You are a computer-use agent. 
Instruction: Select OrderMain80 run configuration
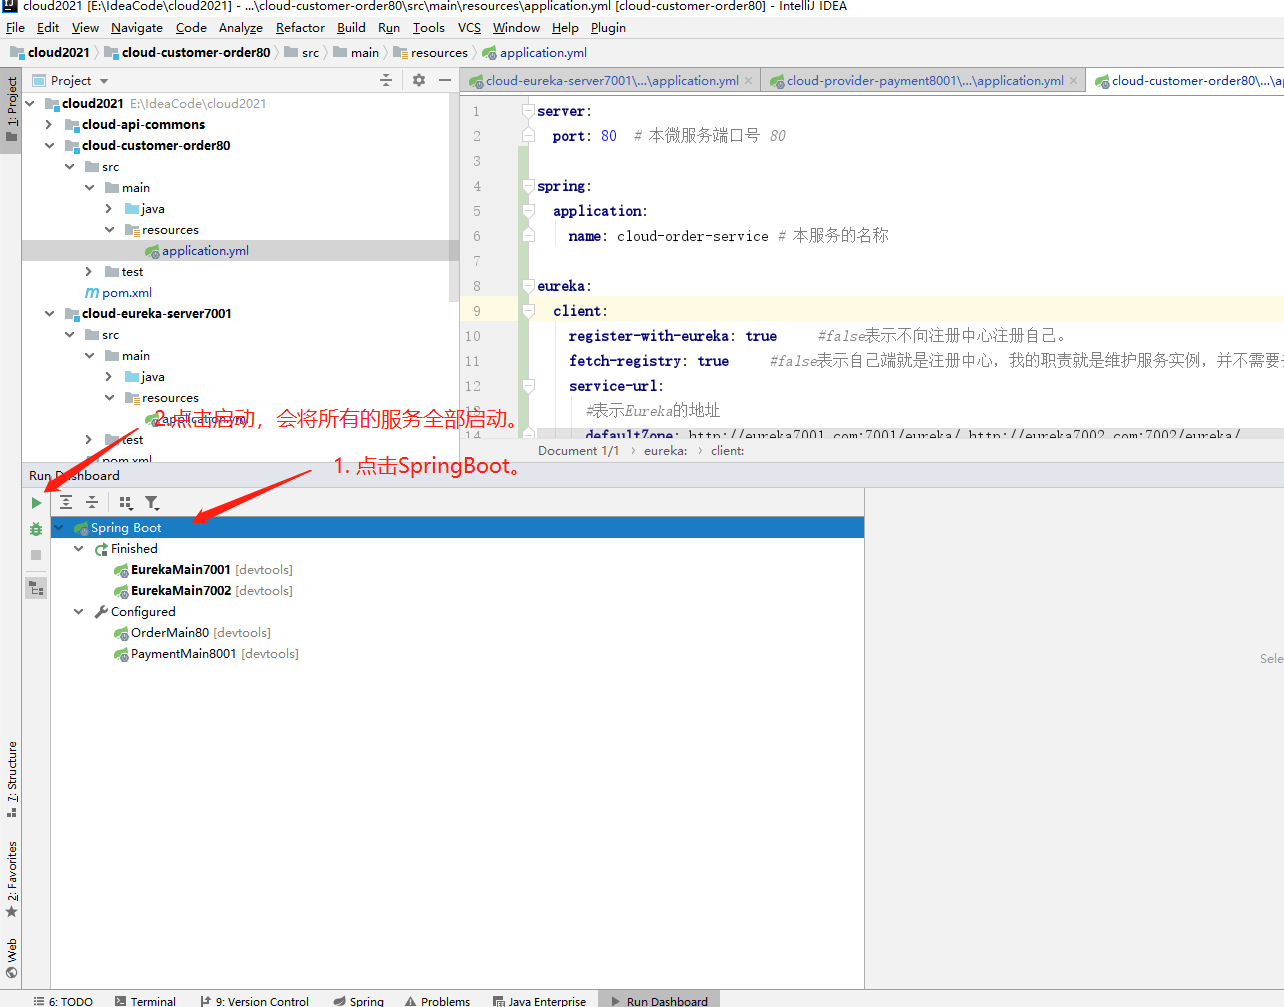(192, 632)
